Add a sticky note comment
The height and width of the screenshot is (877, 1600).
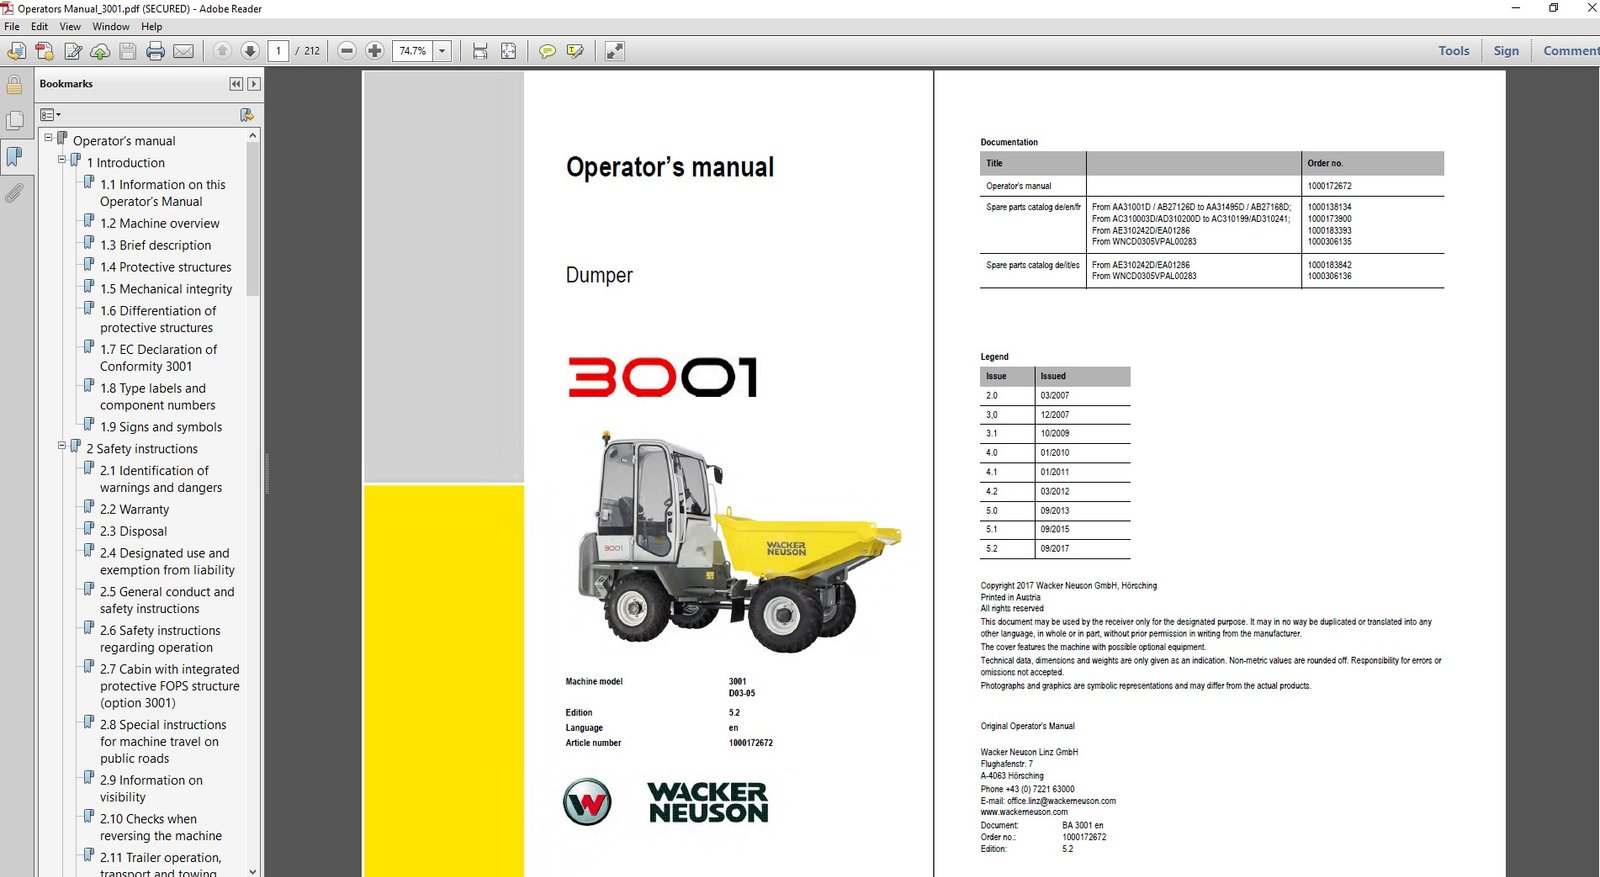tap(547, 51)
